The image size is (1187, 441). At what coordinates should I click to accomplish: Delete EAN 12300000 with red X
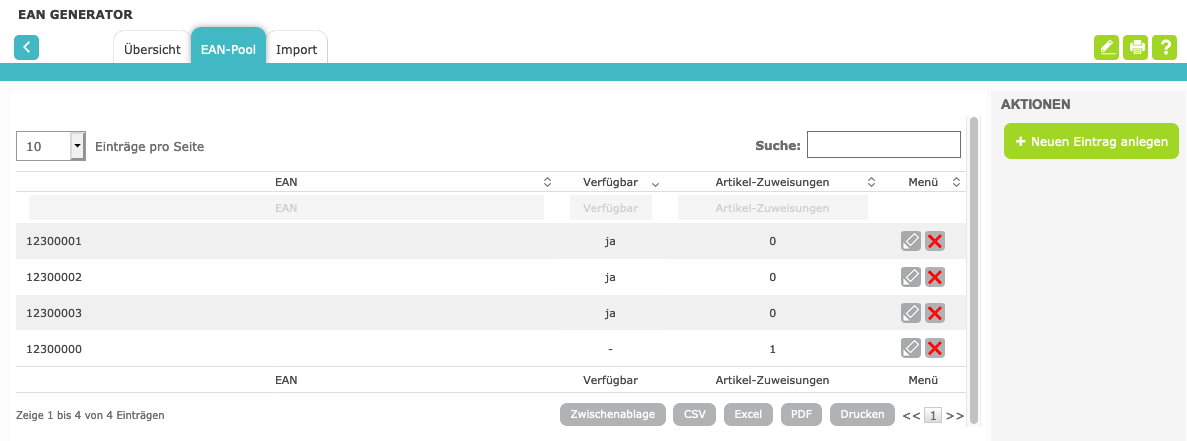(x=935, y=348)
